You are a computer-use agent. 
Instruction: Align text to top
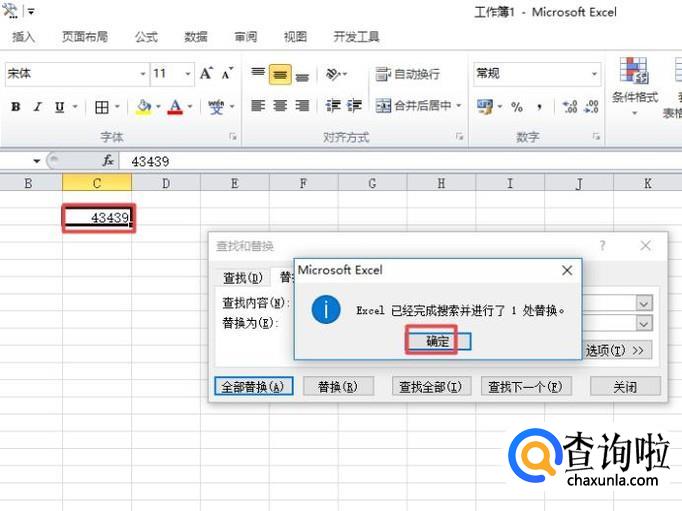(258, 73)
